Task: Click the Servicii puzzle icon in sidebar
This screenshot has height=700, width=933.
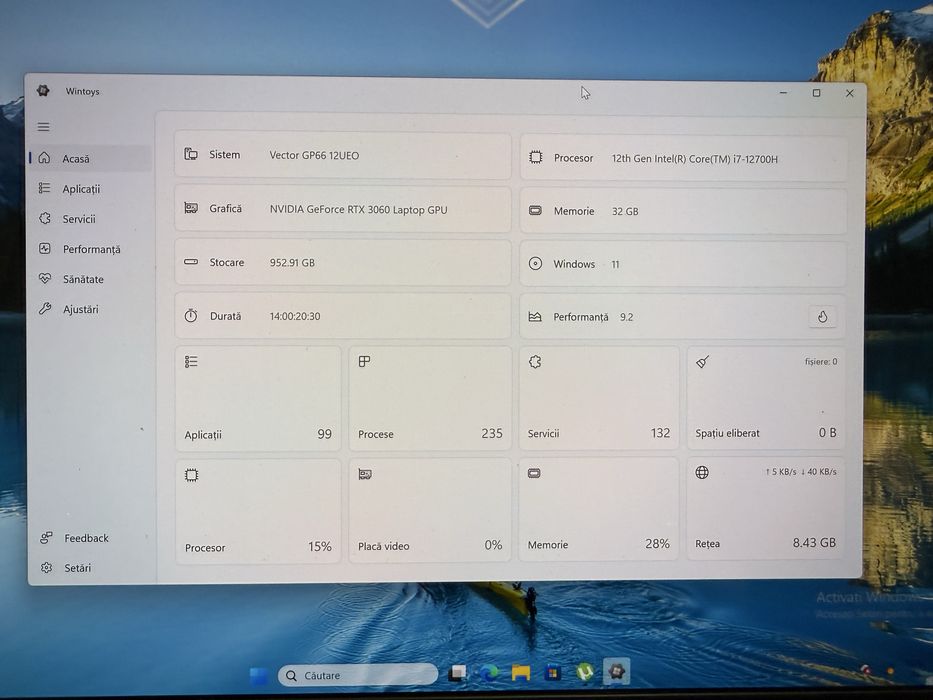Action: pos(45,218)
